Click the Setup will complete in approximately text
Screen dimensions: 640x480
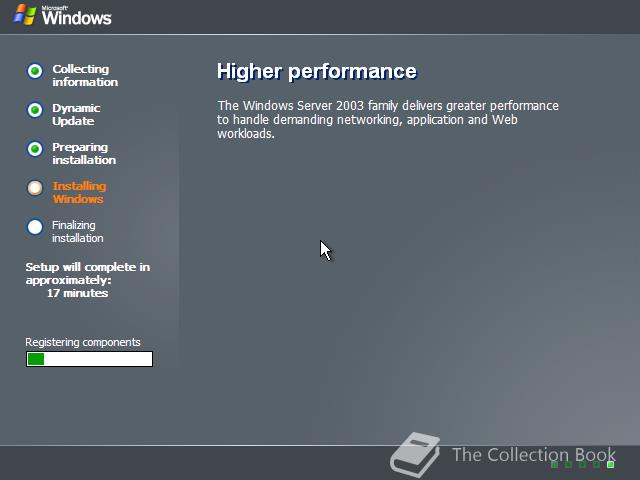pos(87,273)
